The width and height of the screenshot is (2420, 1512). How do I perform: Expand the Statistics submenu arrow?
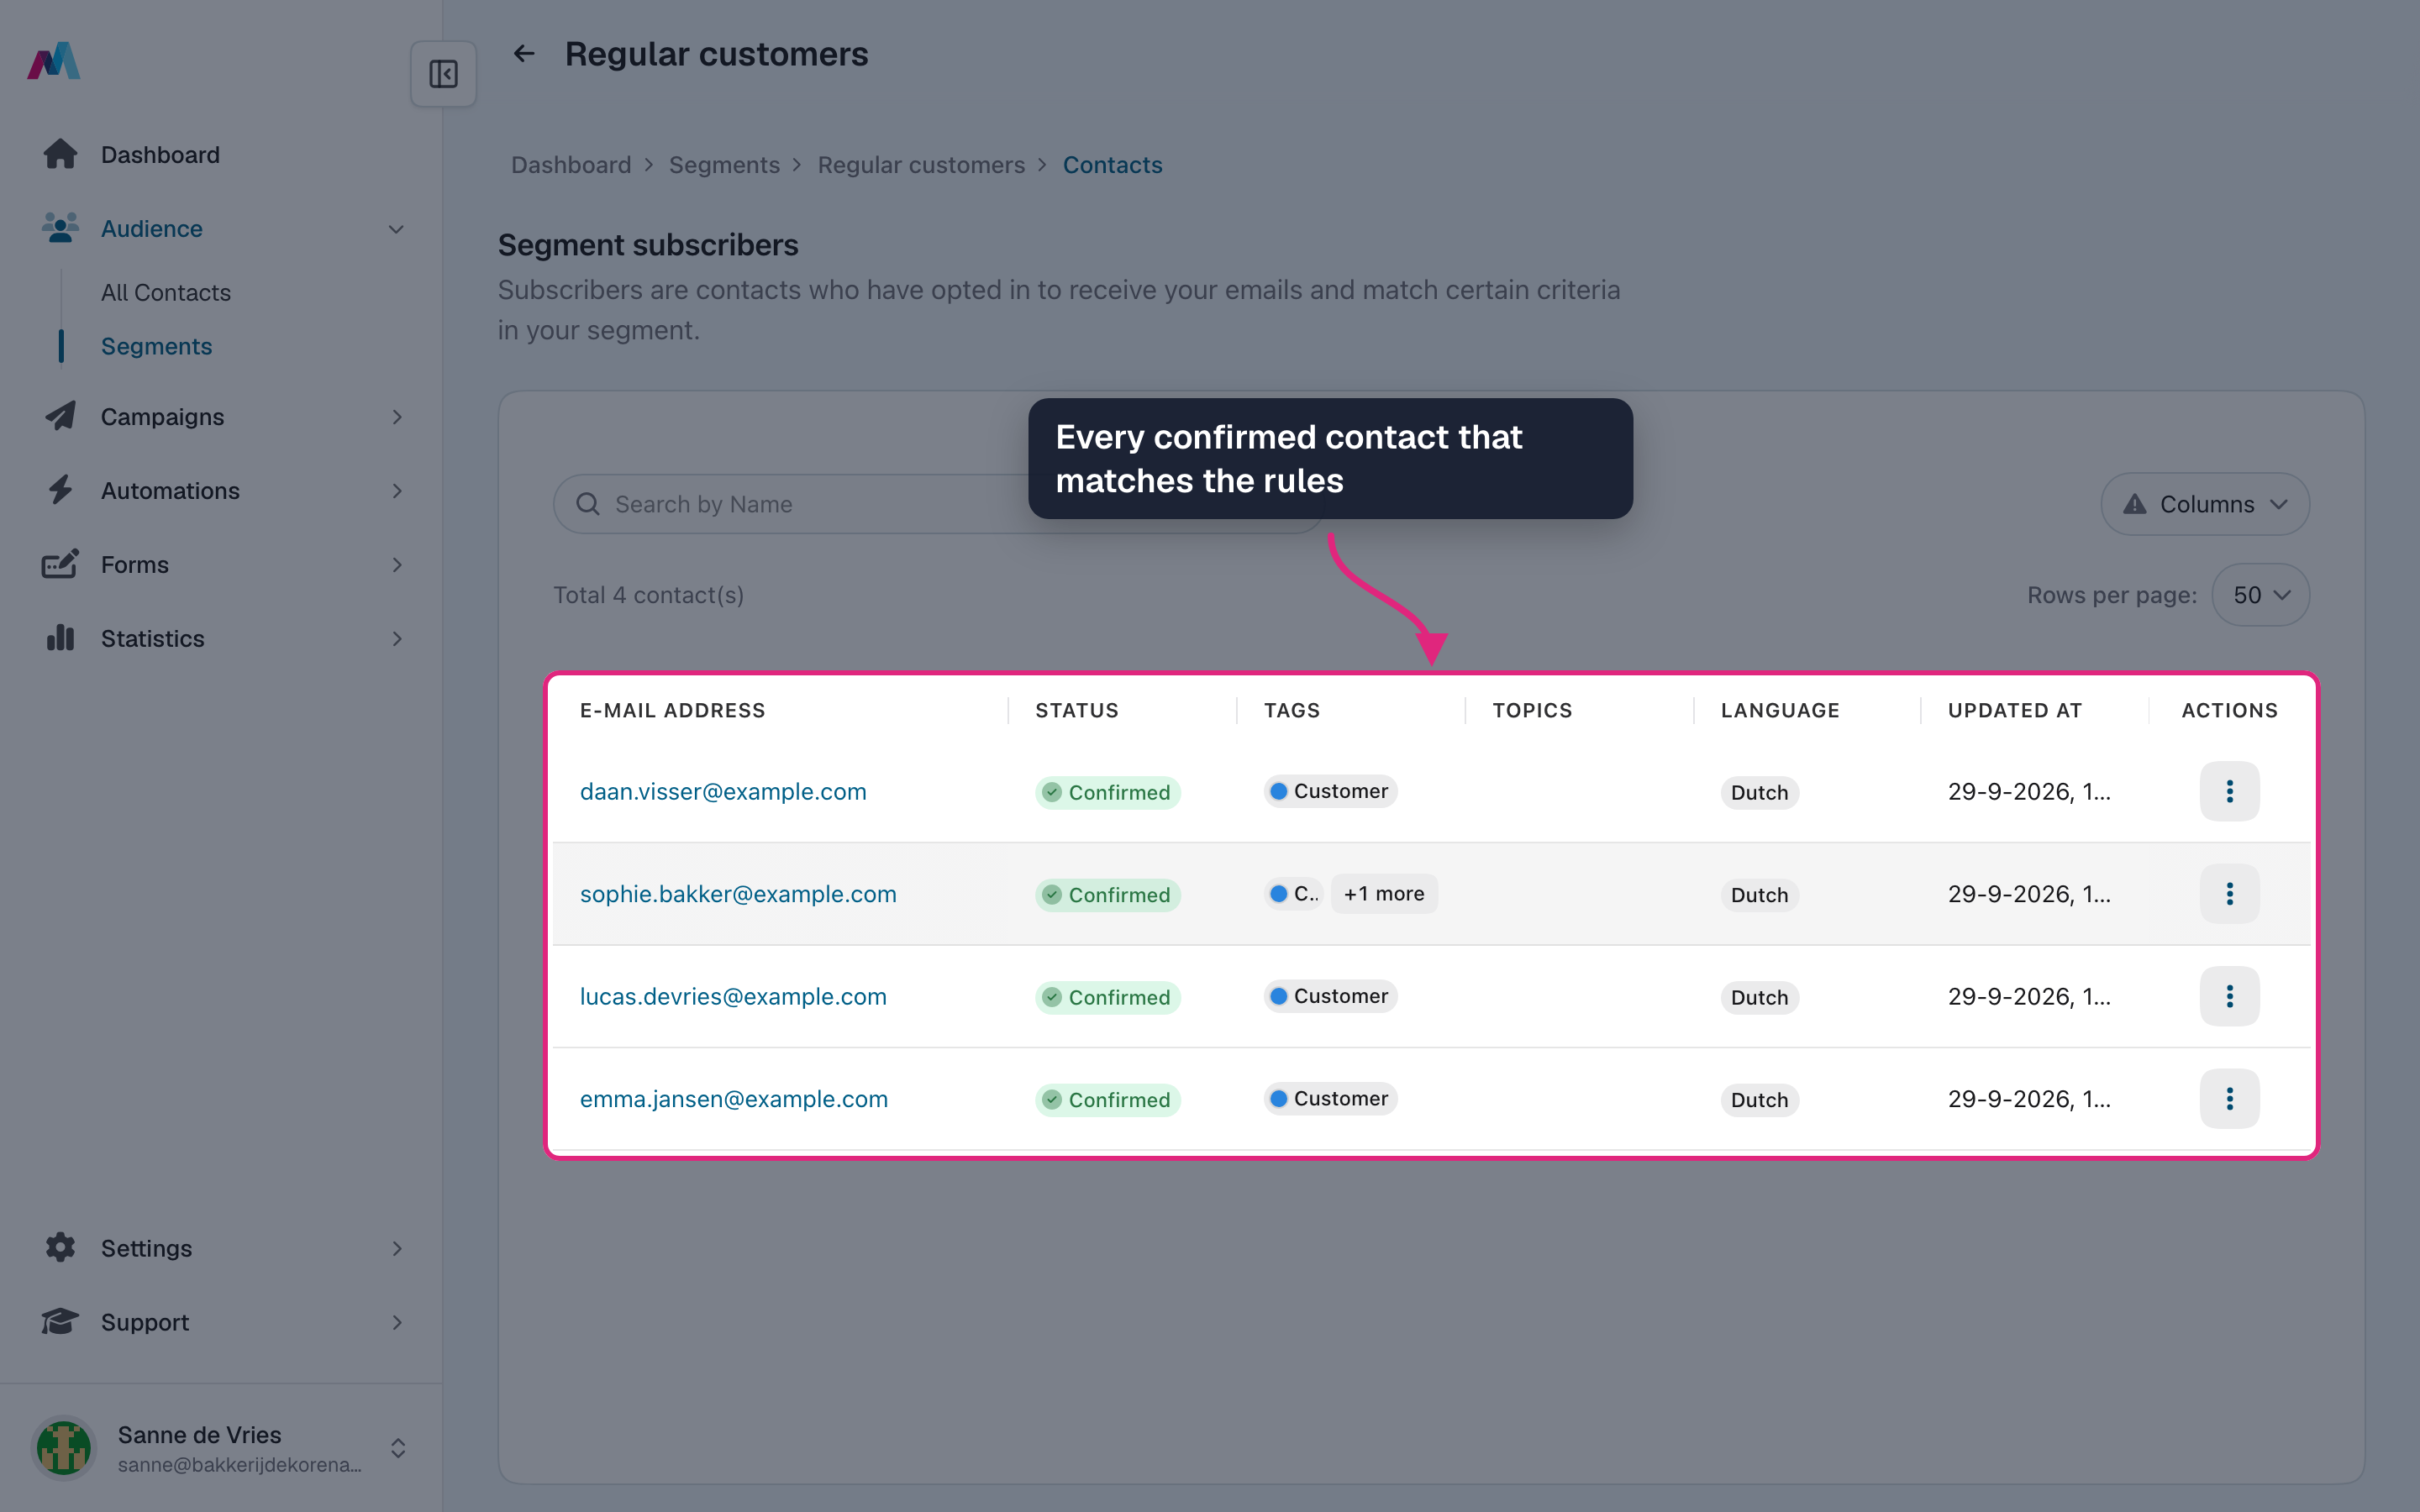(397, 639)
